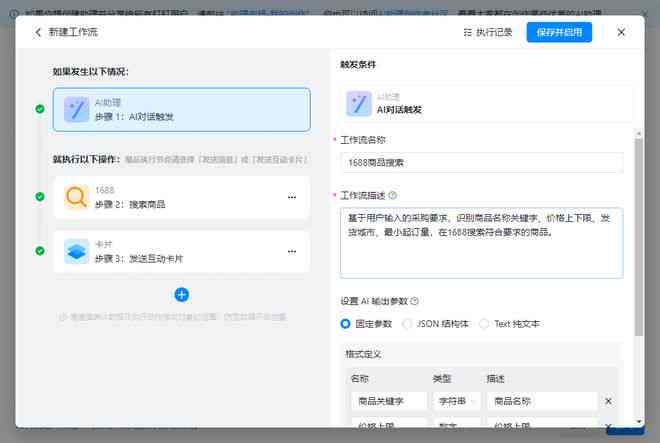Viewport: 660px width, 443px height.
Task: Focus the 工作流名称 input field
Action: (x=482, y=163)
